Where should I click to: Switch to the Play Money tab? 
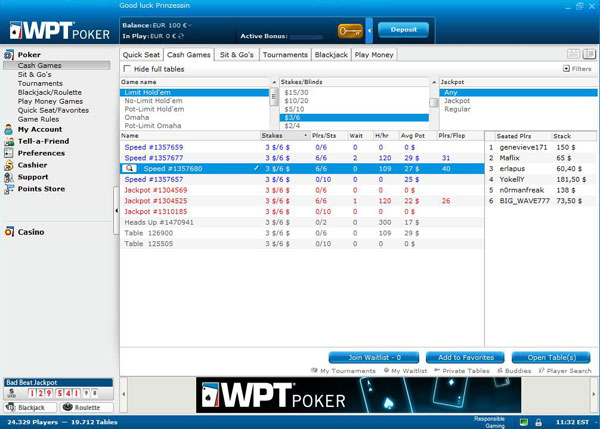(x=374, y=55)
